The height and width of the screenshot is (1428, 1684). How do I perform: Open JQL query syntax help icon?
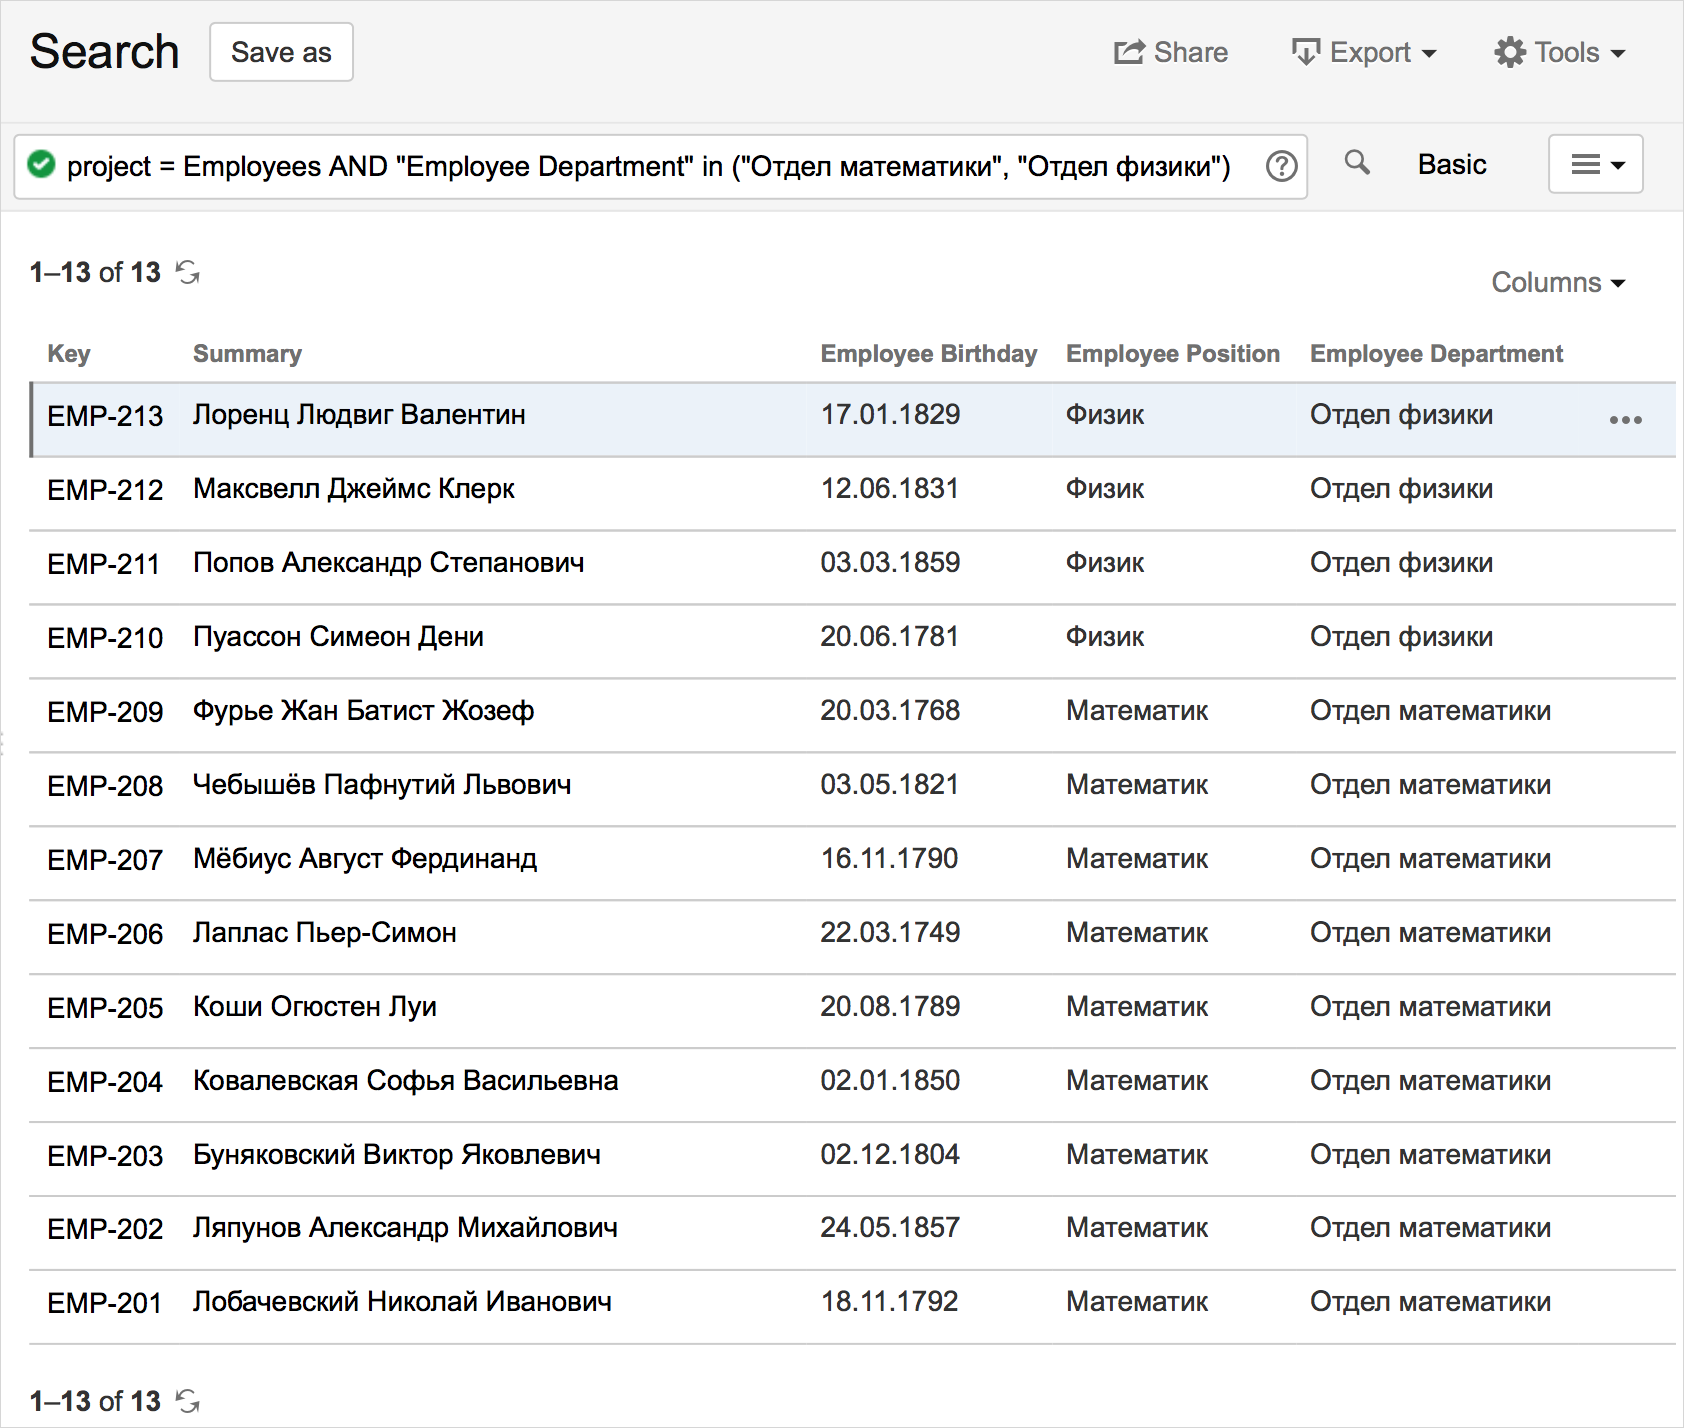pos(1281,166)
